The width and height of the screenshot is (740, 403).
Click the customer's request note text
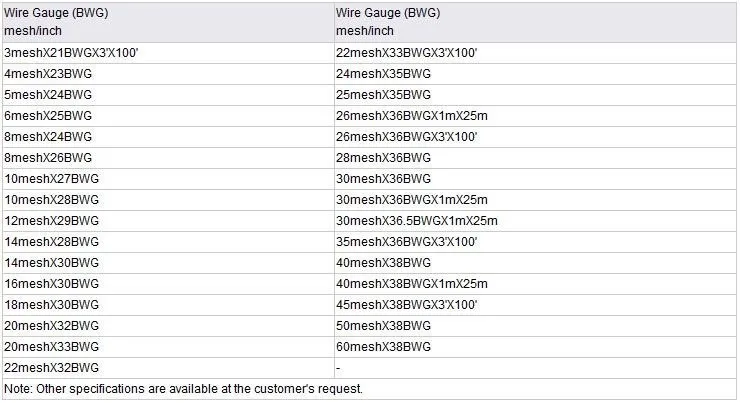183,389
